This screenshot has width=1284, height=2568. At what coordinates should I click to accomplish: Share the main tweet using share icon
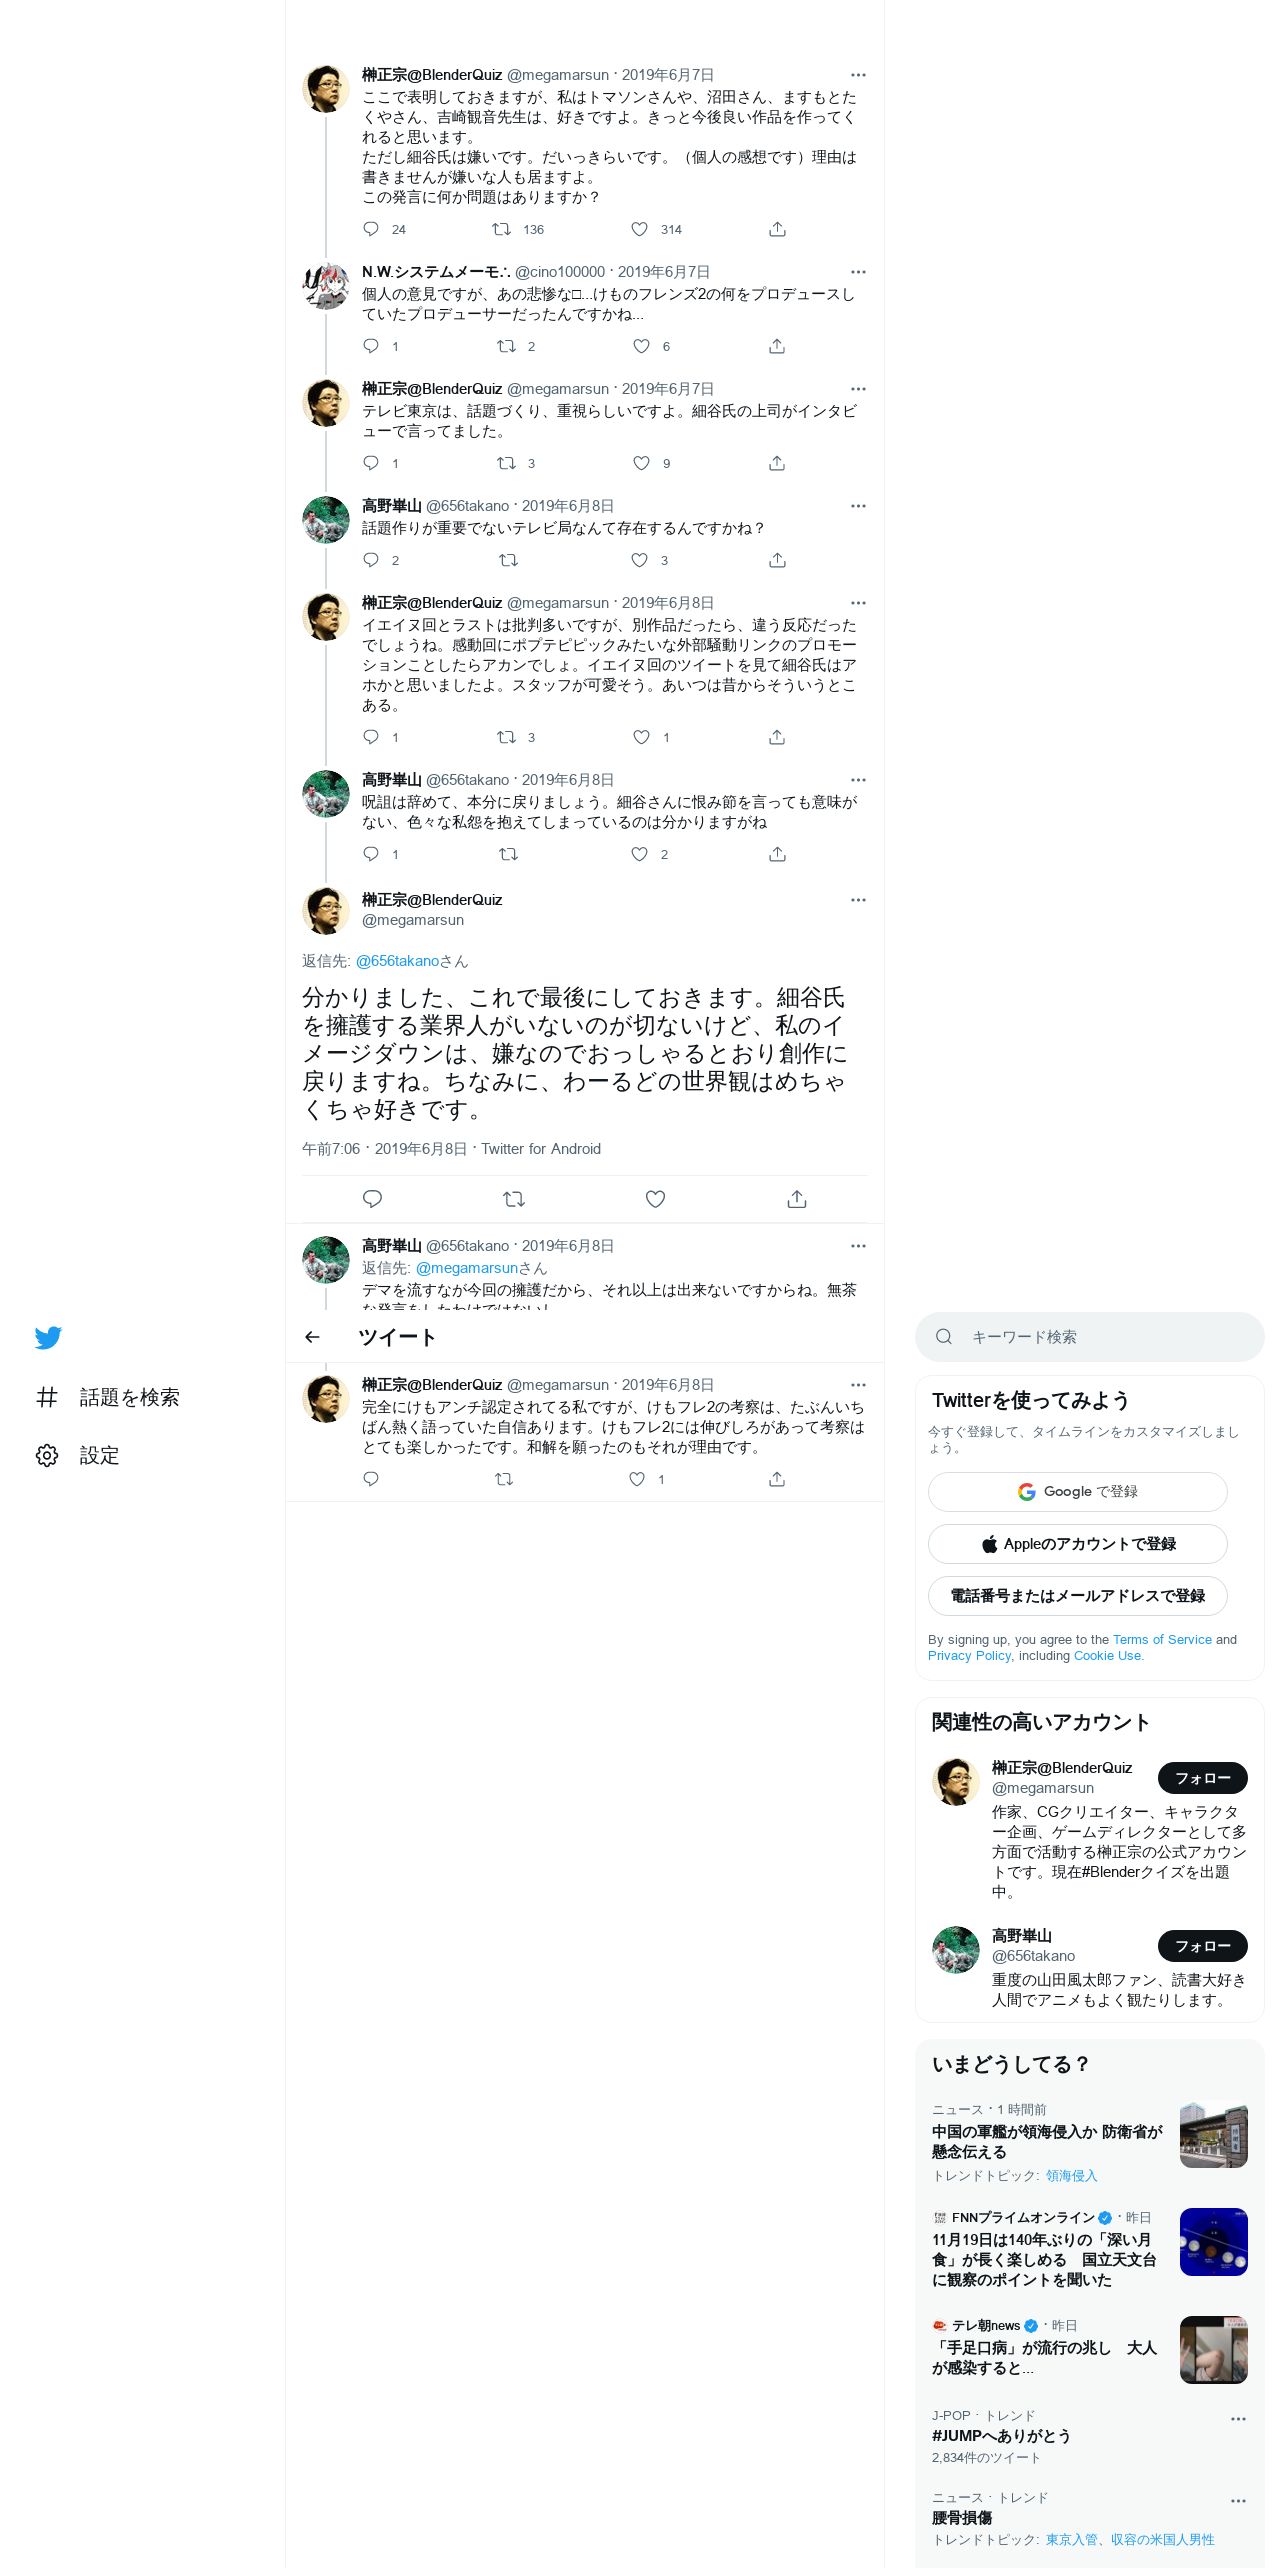coord(797,1198)
